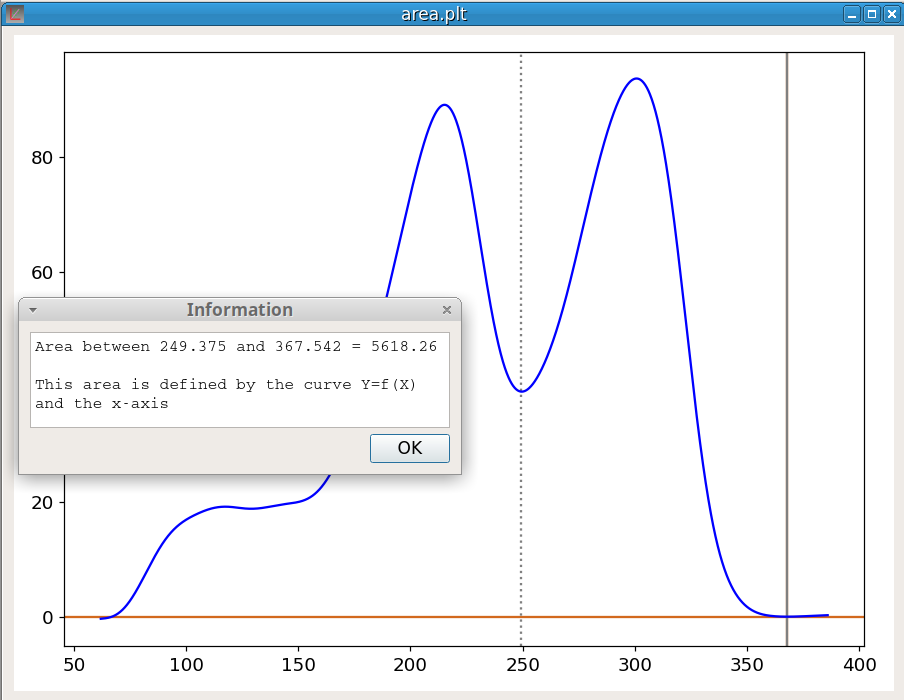
Task: Click the y-axis tick label 60
Action: pos(42,273)
